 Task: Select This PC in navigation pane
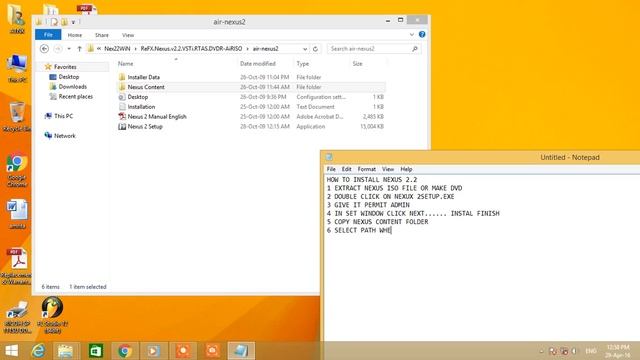63,116
